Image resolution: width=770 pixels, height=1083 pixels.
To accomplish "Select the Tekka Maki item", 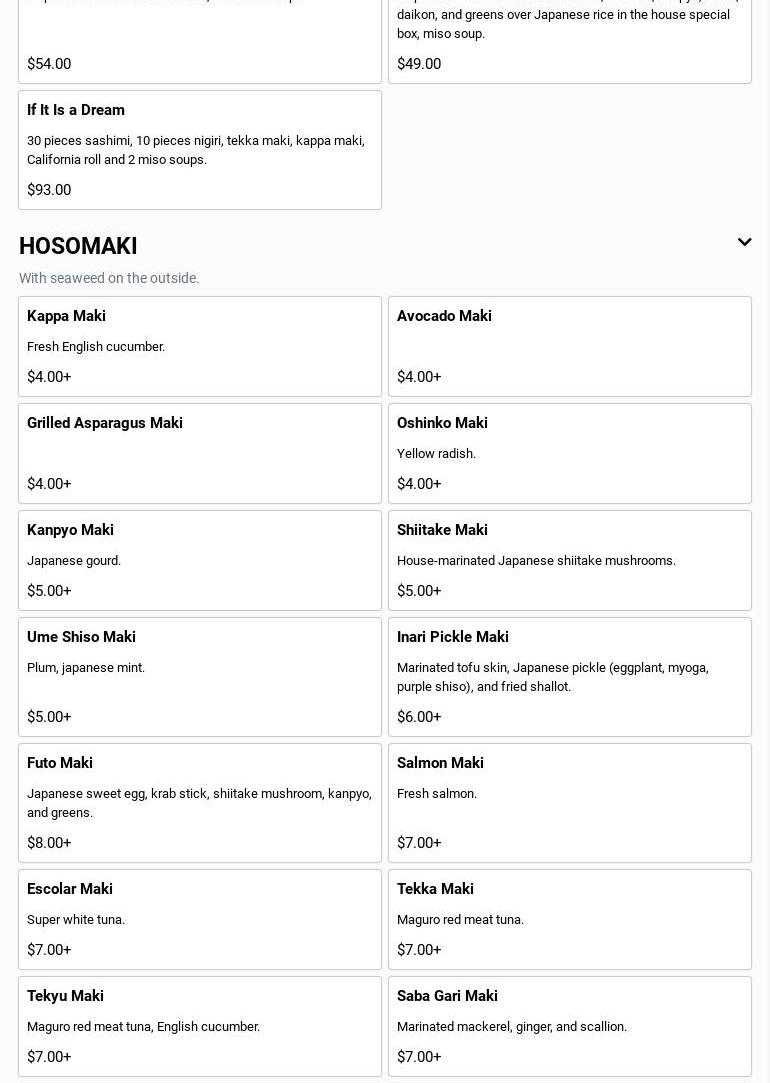I will [569, 919].
